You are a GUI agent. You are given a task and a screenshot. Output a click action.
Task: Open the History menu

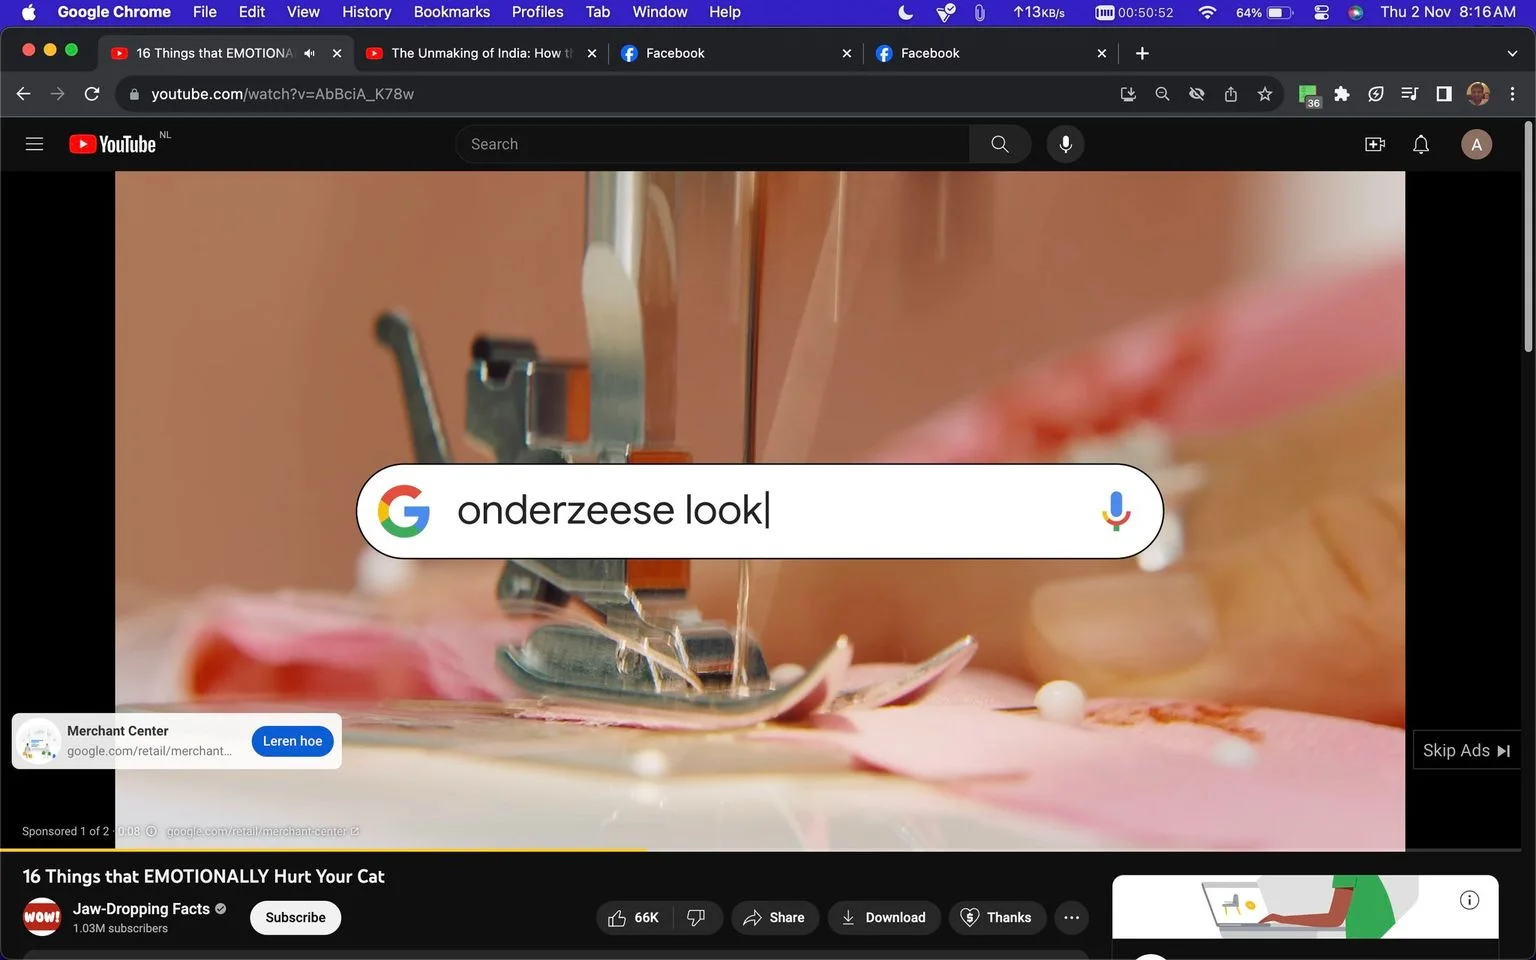click(367, 12)
